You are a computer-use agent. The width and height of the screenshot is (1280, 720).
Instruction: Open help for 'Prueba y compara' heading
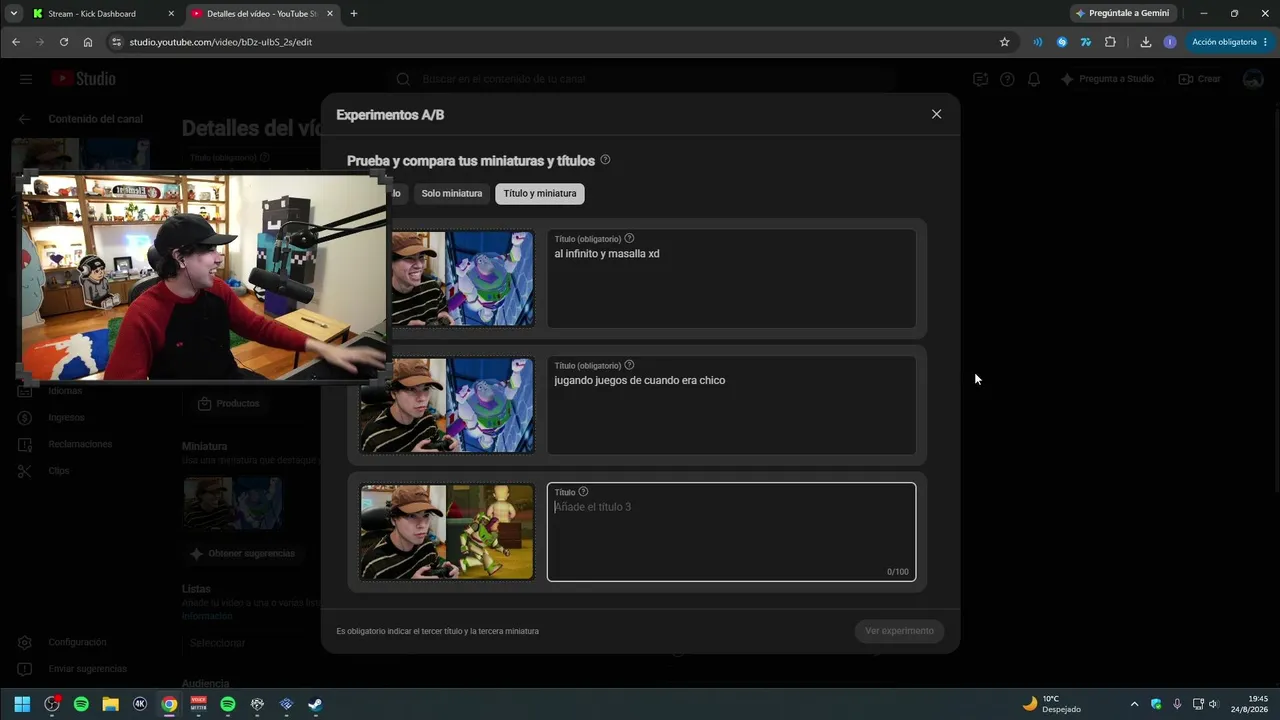coord(605,160)
